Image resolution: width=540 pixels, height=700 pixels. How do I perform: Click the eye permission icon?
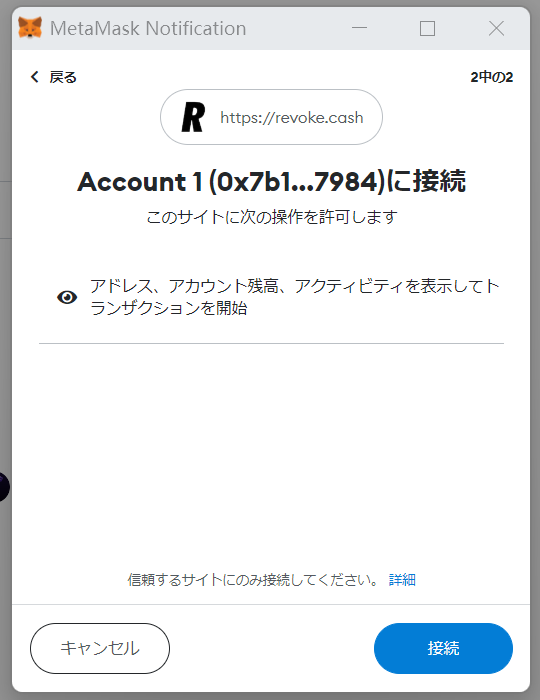[x=67, y=297]
